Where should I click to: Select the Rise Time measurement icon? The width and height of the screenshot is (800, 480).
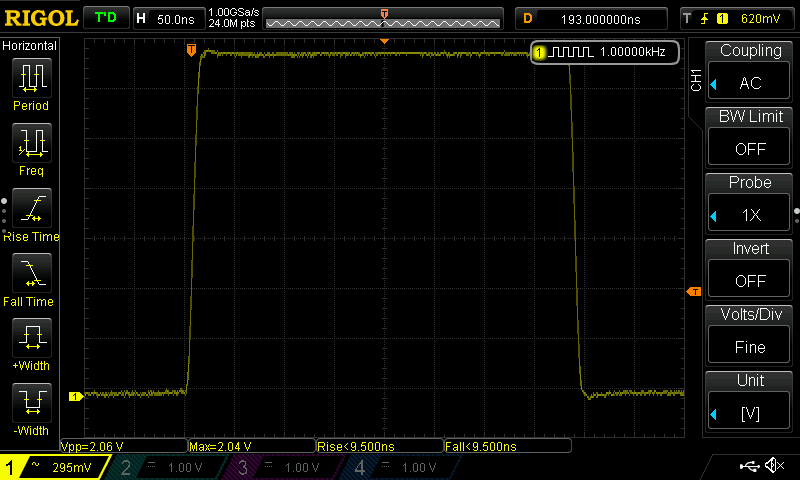point(32,208)
